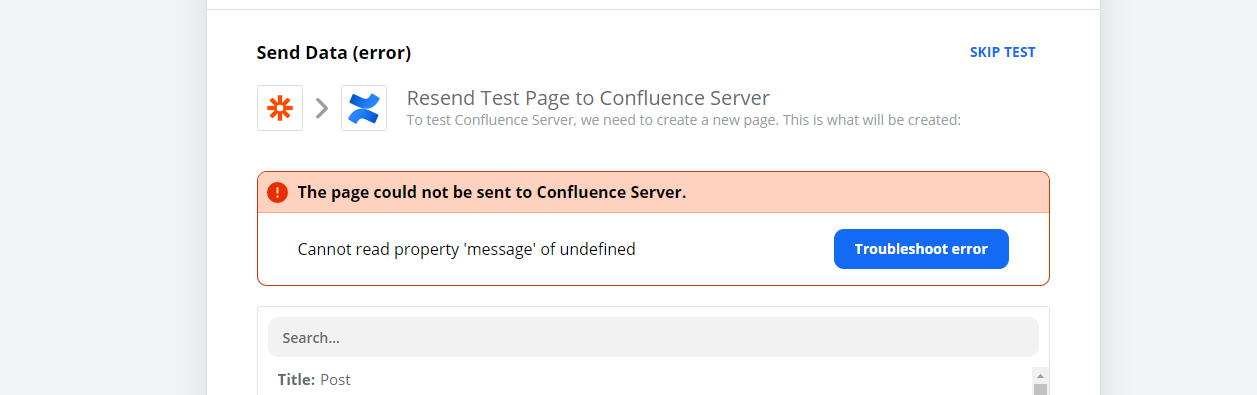Click Resend Test Page to Confluence Server title
Image resolution: width=1257 pixels, height=395 pixels.
(588, 98)
